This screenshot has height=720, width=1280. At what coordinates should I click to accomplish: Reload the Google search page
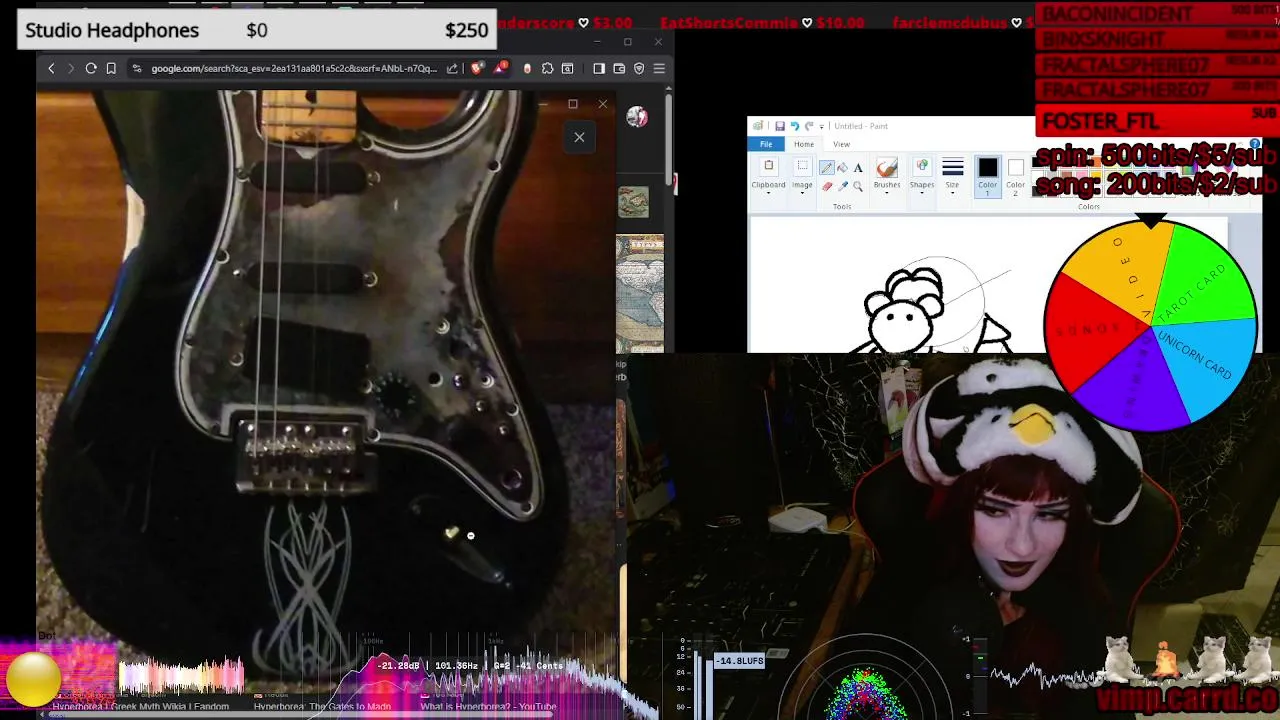click(91, 68)
